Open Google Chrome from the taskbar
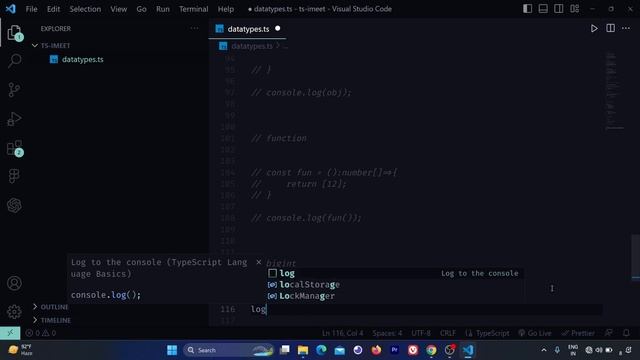 pos(431,350)
